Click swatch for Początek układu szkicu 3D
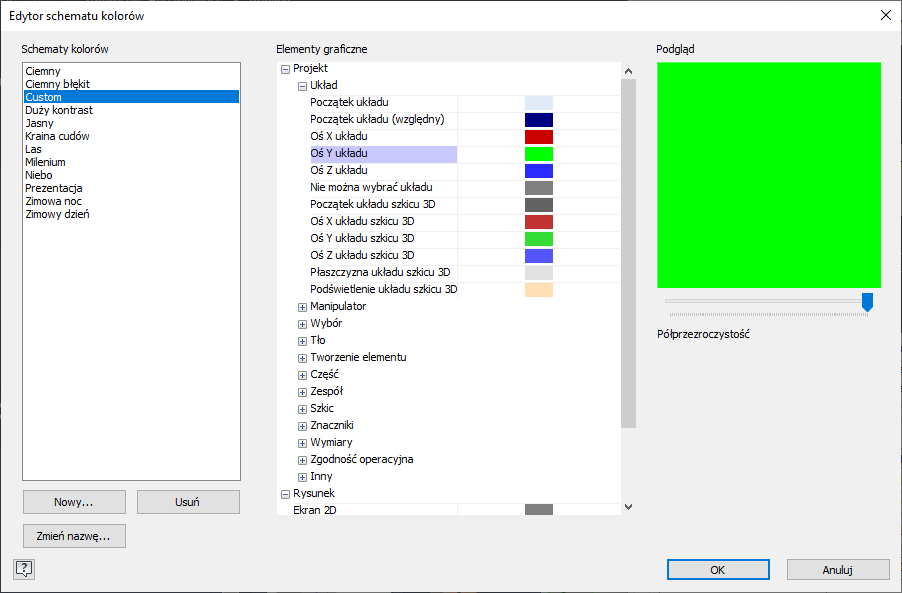Screen dimensions: 902x593 click(x=539, y=205)
